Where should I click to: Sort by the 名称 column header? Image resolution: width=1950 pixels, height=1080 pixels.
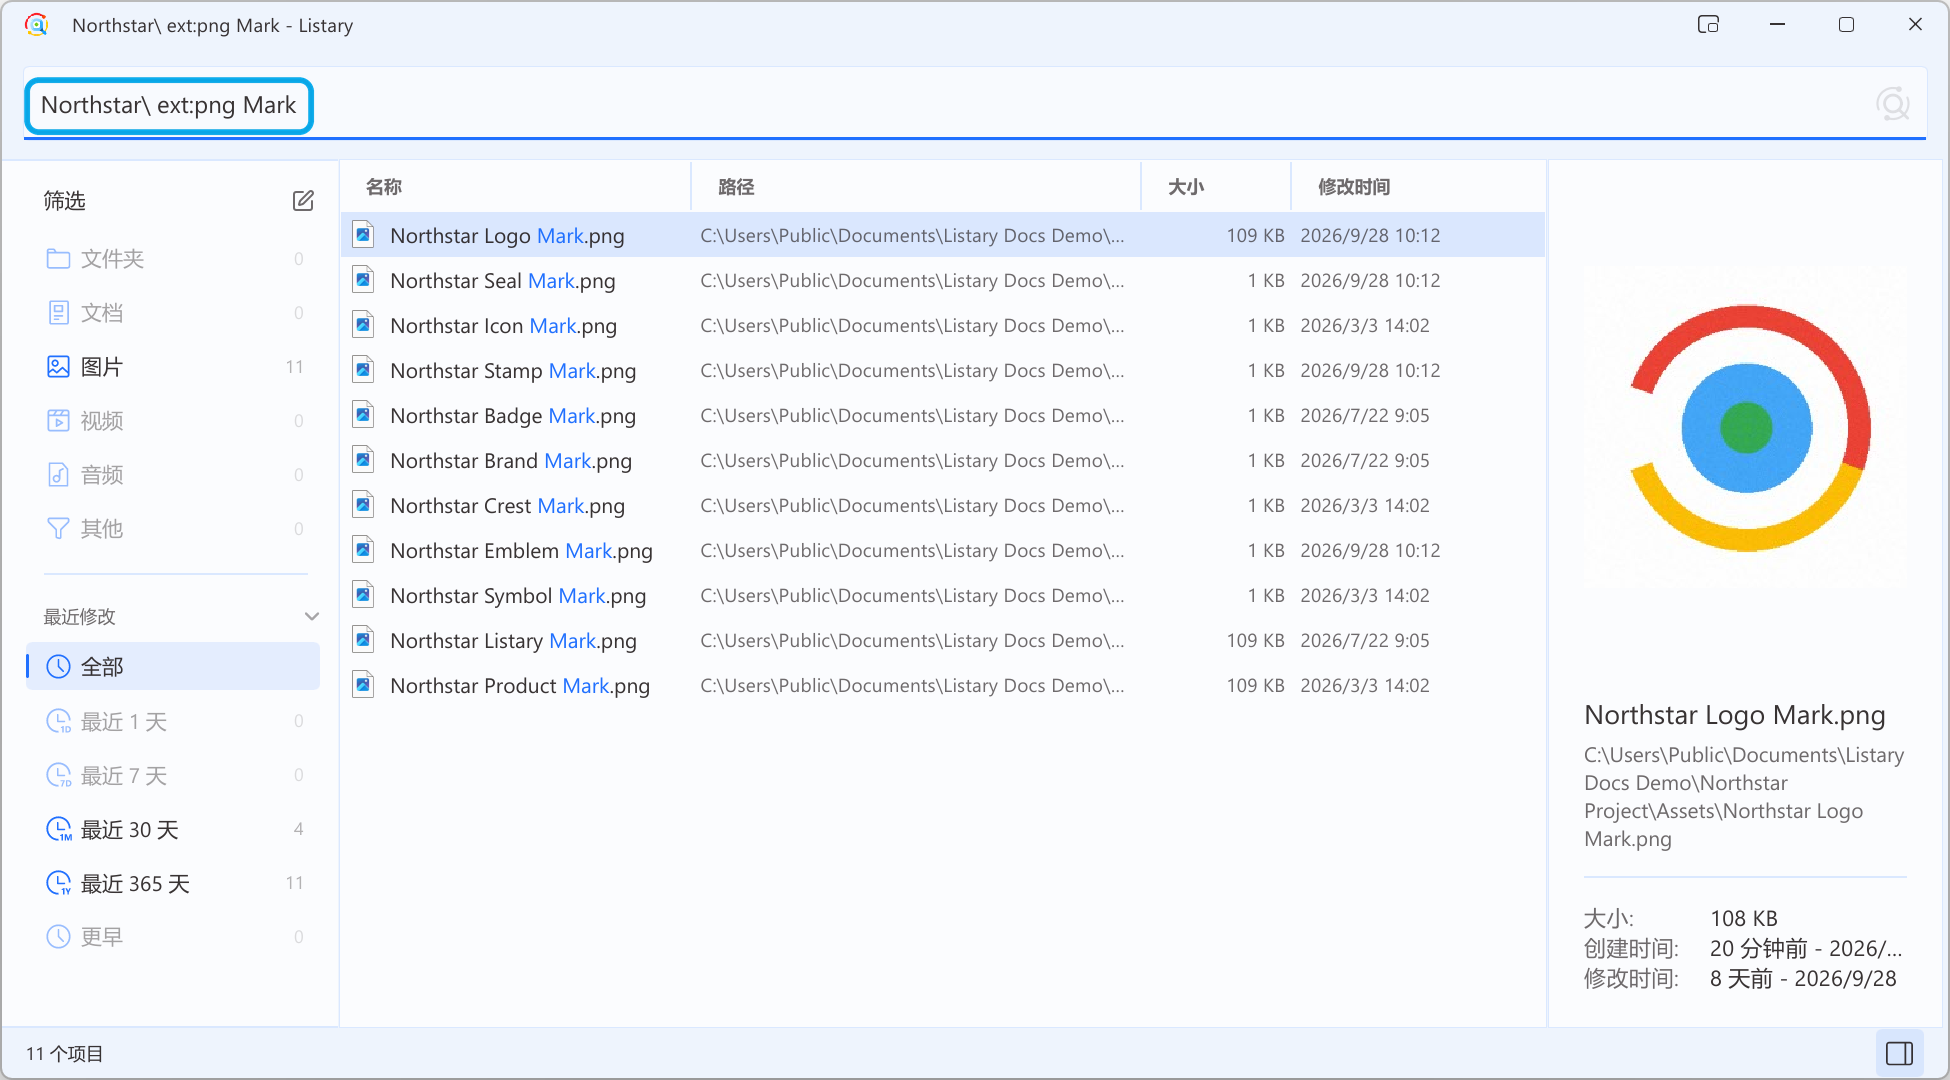[x=516, y=187]
